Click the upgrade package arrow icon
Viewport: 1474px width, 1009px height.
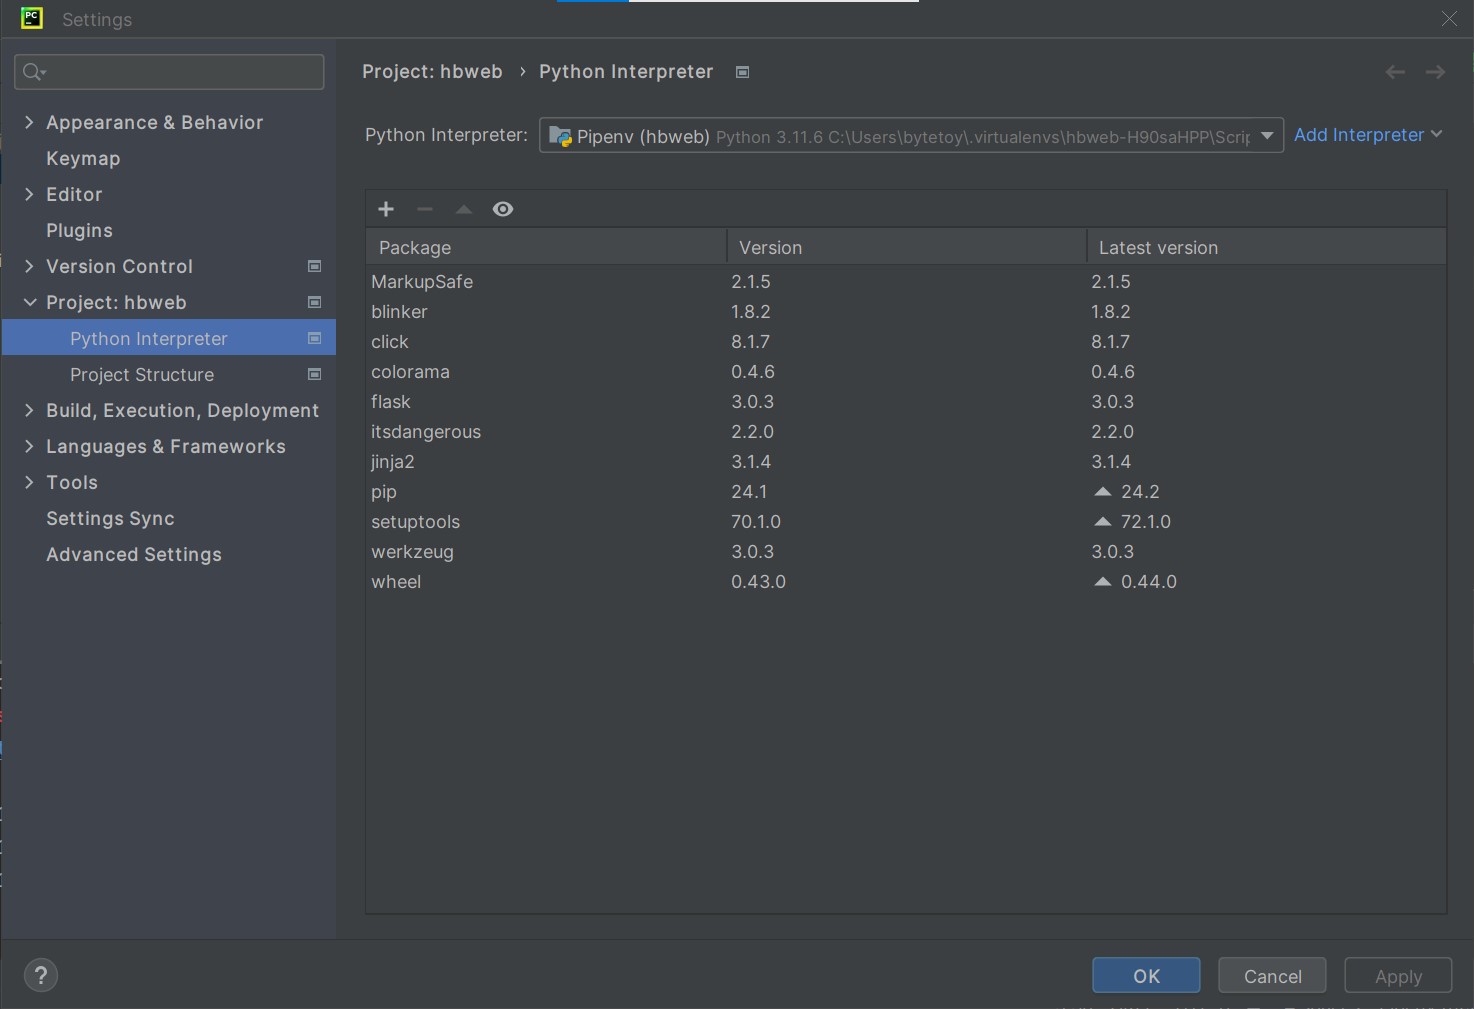(x=464, y=209)
